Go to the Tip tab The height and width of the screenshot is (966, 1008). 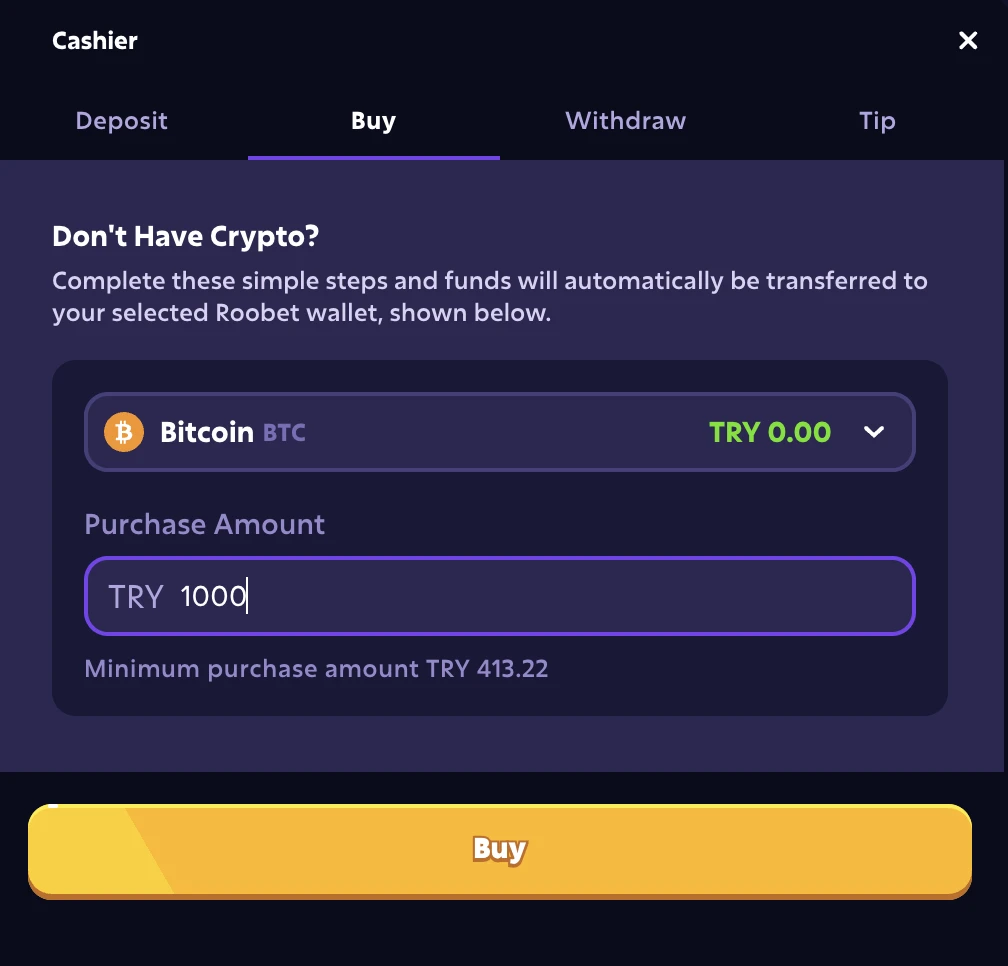click(x=878, y=121)
